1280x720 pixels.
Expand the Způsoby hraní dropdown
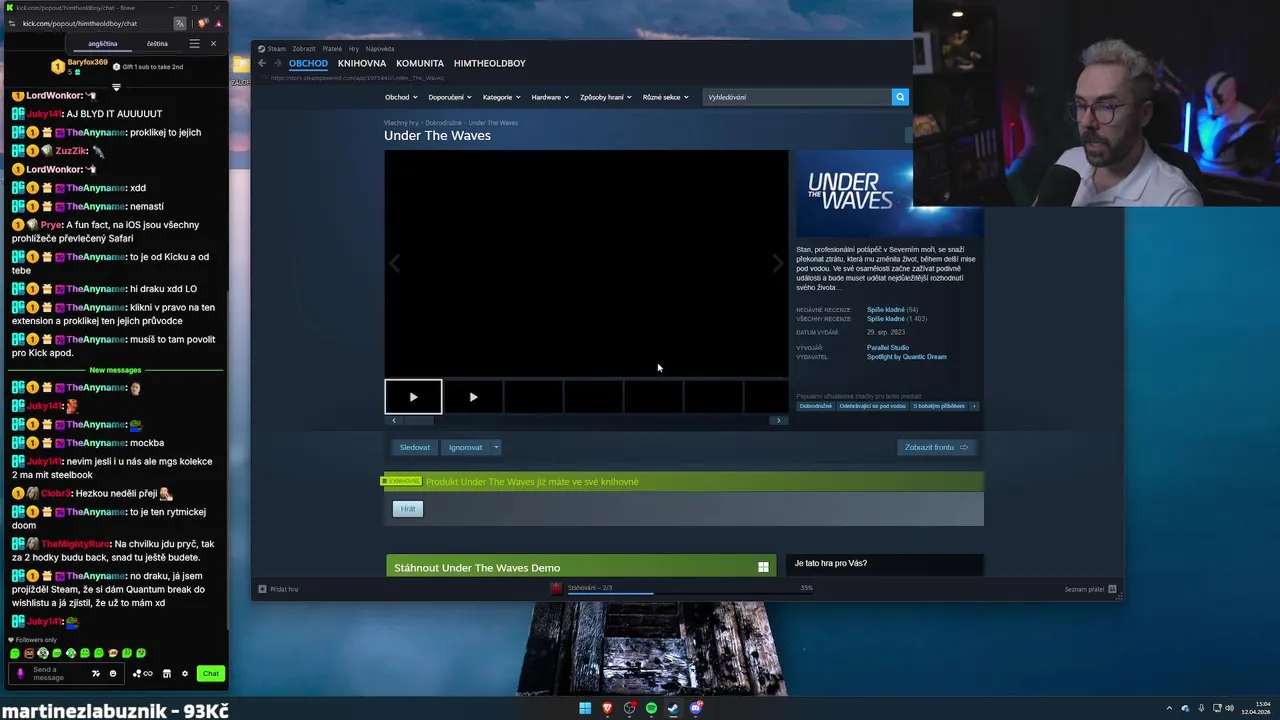[606, 97]
